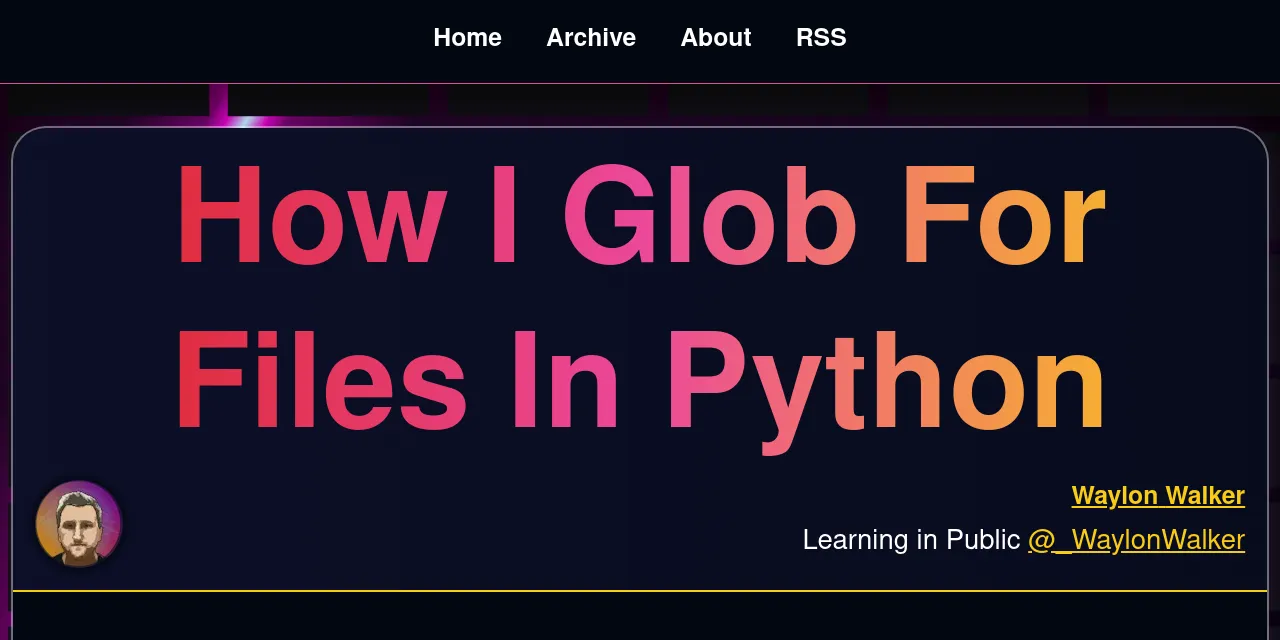Open the Waylon Walker author link
Screen dimensions: 1280x640
click(x=1157, y=496)
